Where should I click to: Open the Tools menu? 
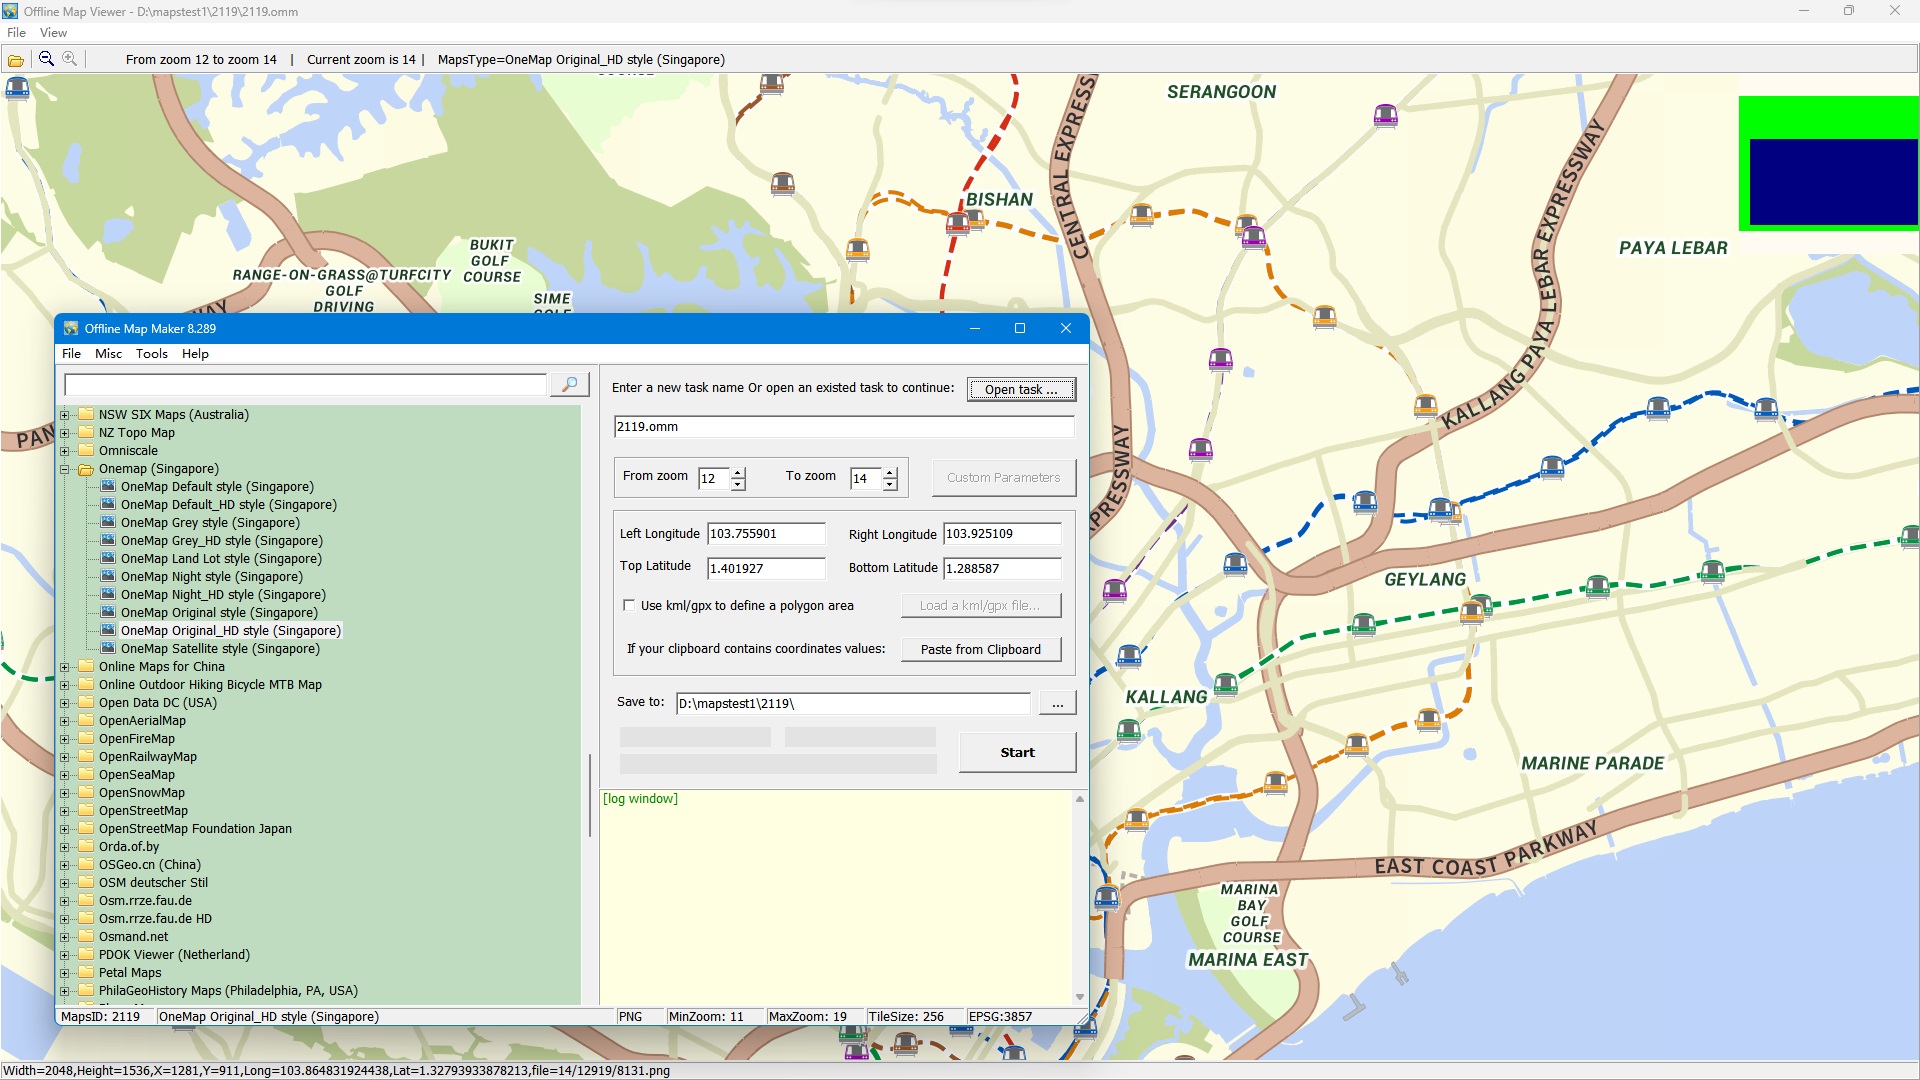(x=152, y=354)
